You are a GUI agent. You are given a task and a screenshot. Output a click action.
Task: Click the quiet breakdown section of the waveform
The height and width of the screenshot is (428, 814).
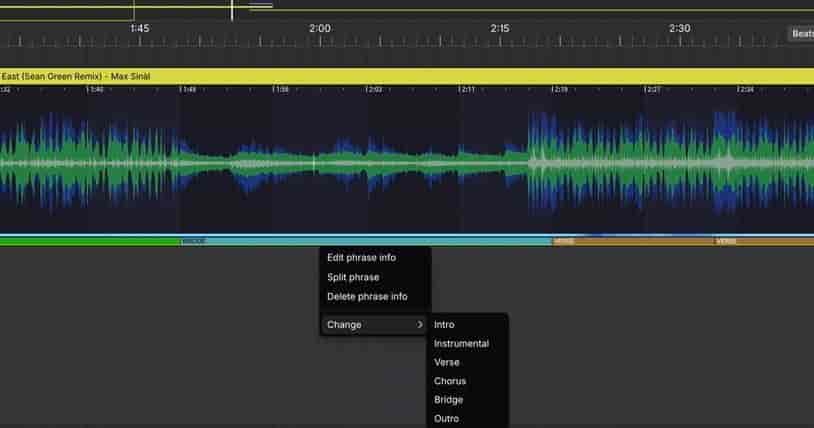[350, 163]
